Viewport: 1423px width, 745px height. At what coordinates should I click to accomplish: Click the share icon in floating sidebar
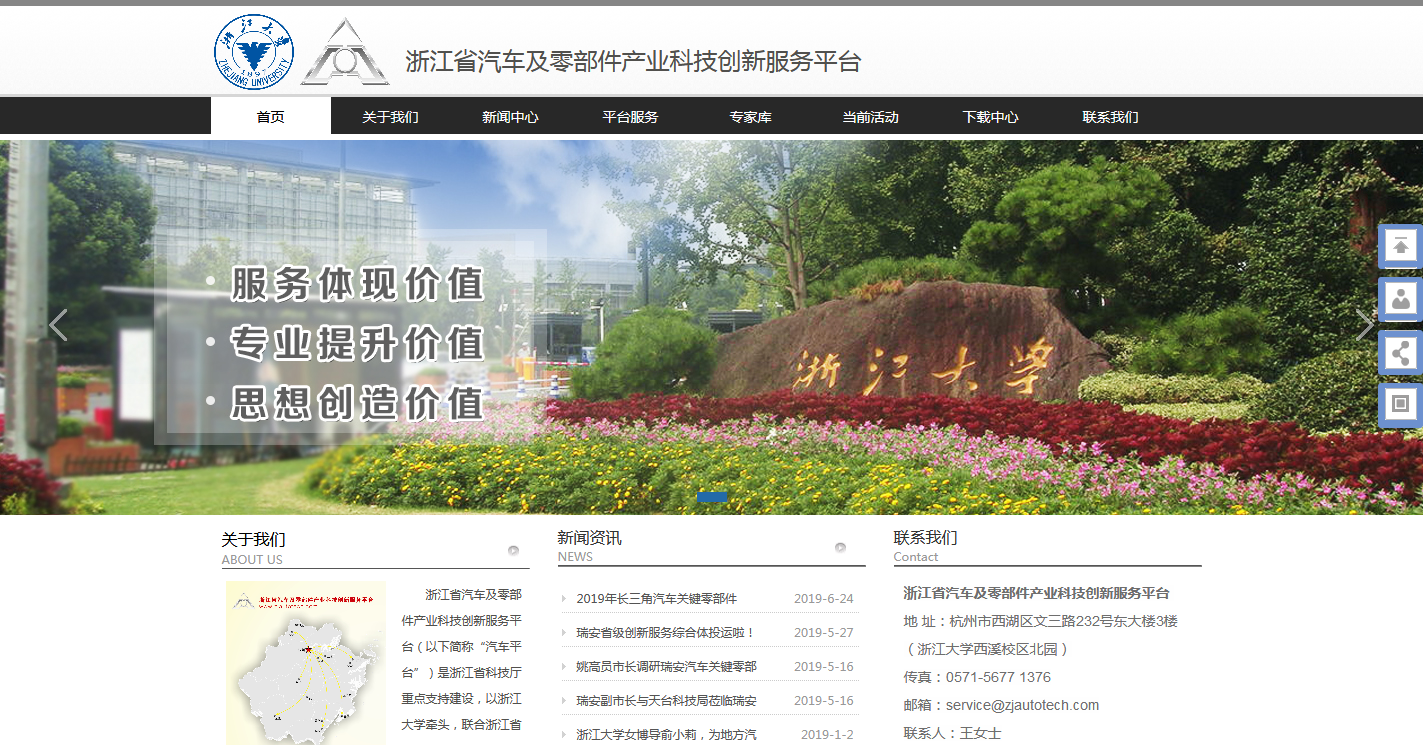1400,352
